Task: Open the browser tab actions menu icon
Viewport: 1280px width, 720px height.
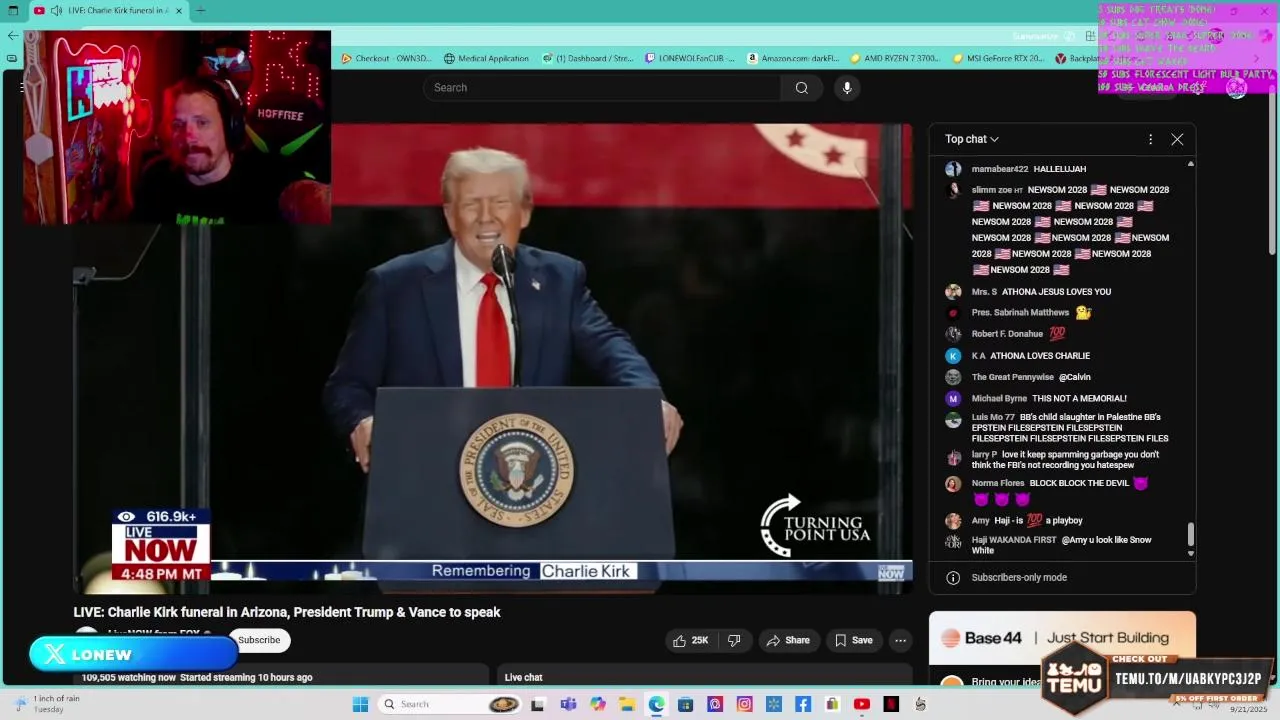Action: coord(13,11)
